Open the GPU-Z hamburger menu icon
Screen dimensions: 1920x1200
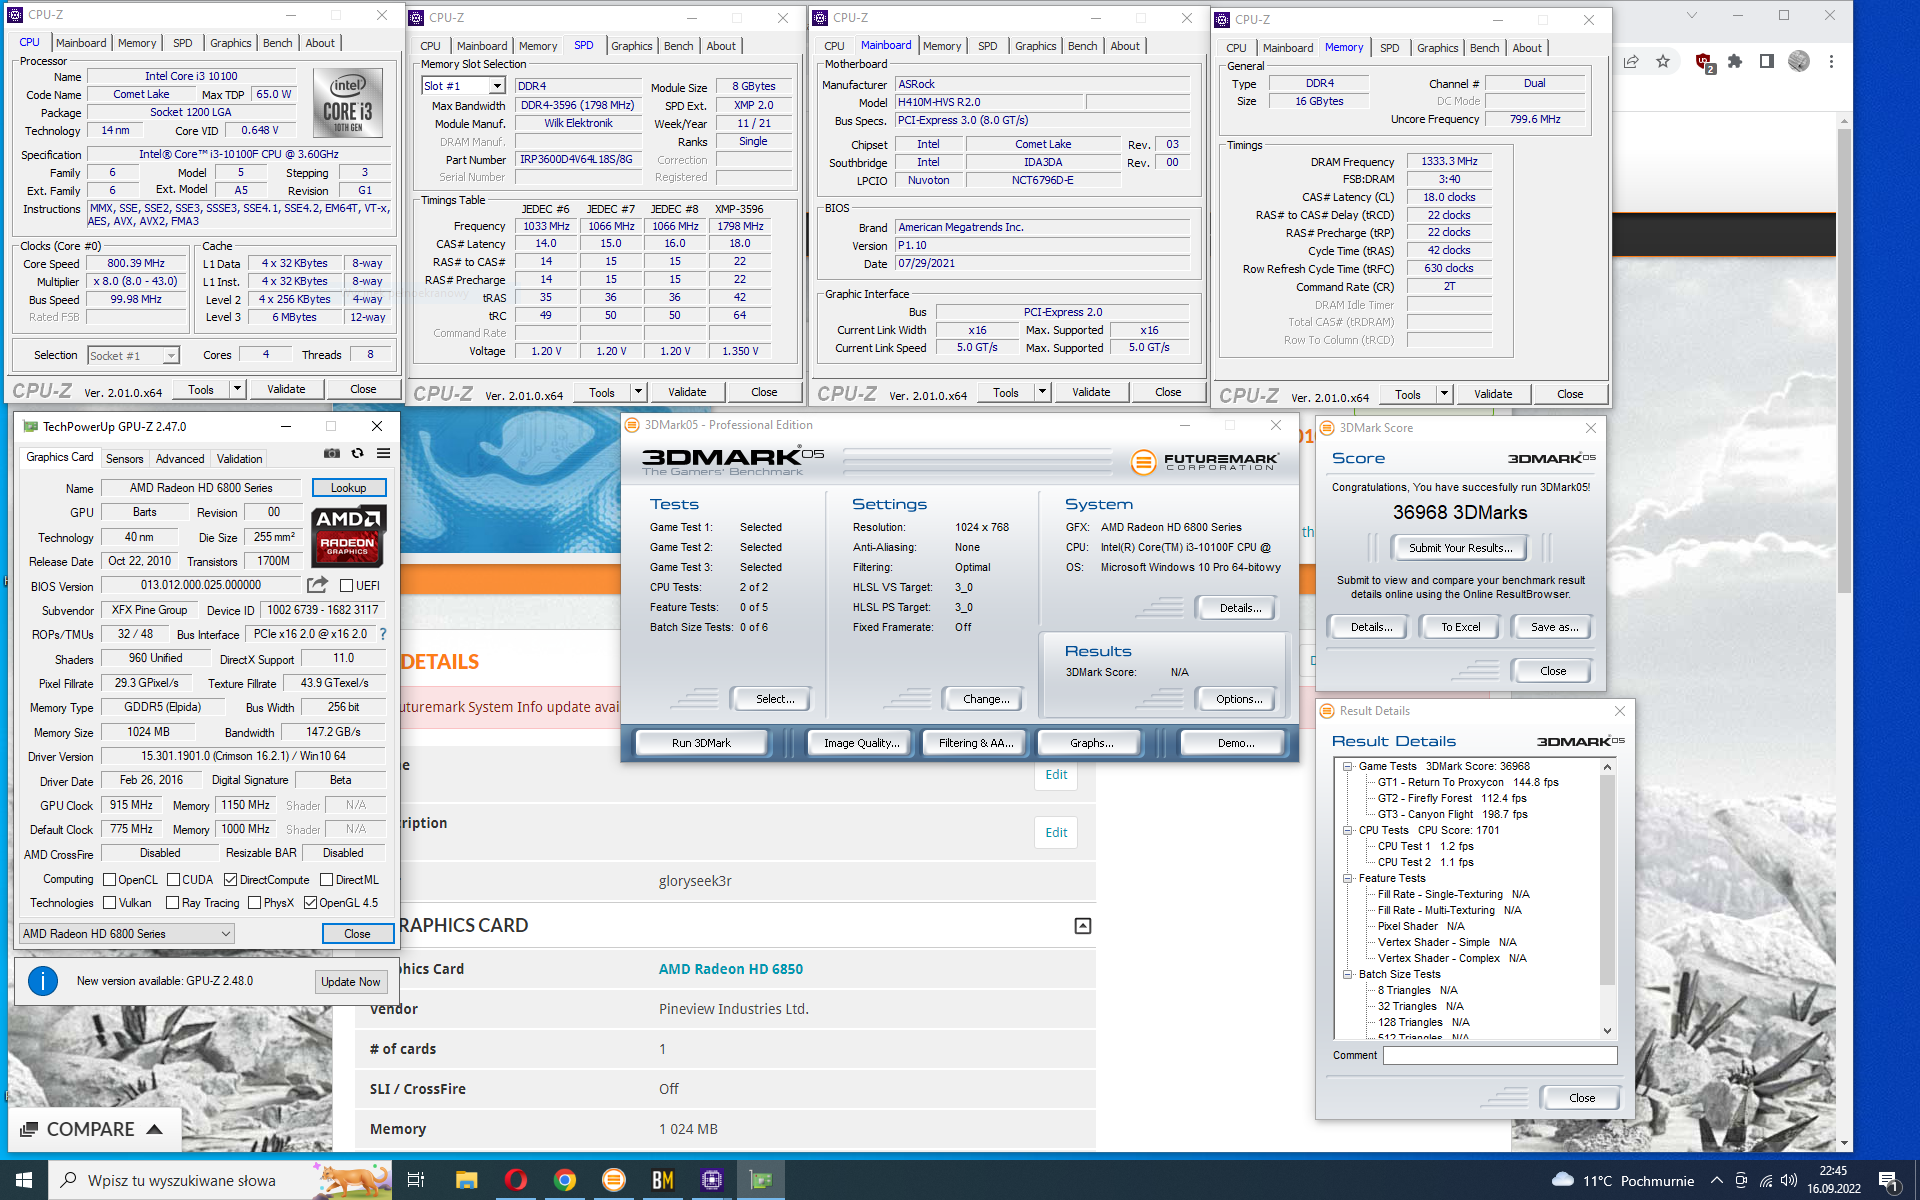pyautogui.click(x=383, y=454)
